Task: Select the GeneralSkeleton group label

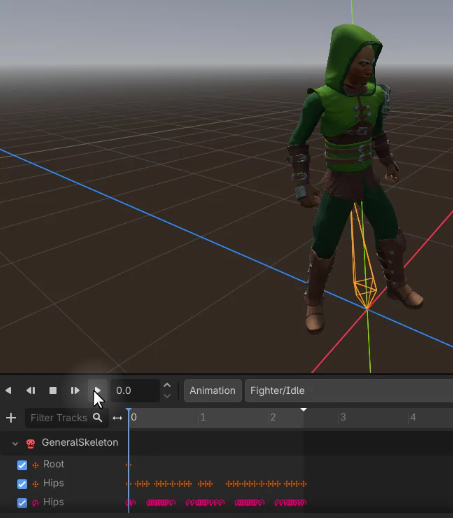Action: 80,443
